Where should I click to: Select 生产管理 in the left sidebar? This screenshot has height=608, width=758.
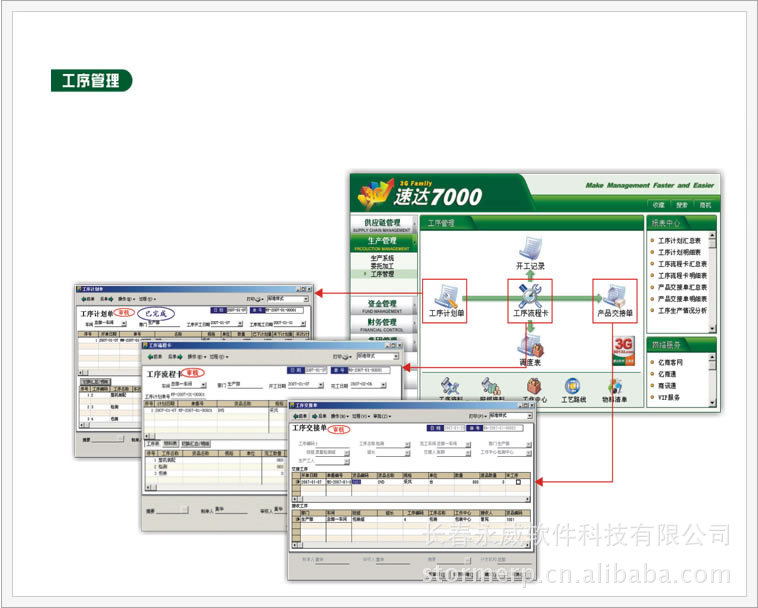click(382, 243)
